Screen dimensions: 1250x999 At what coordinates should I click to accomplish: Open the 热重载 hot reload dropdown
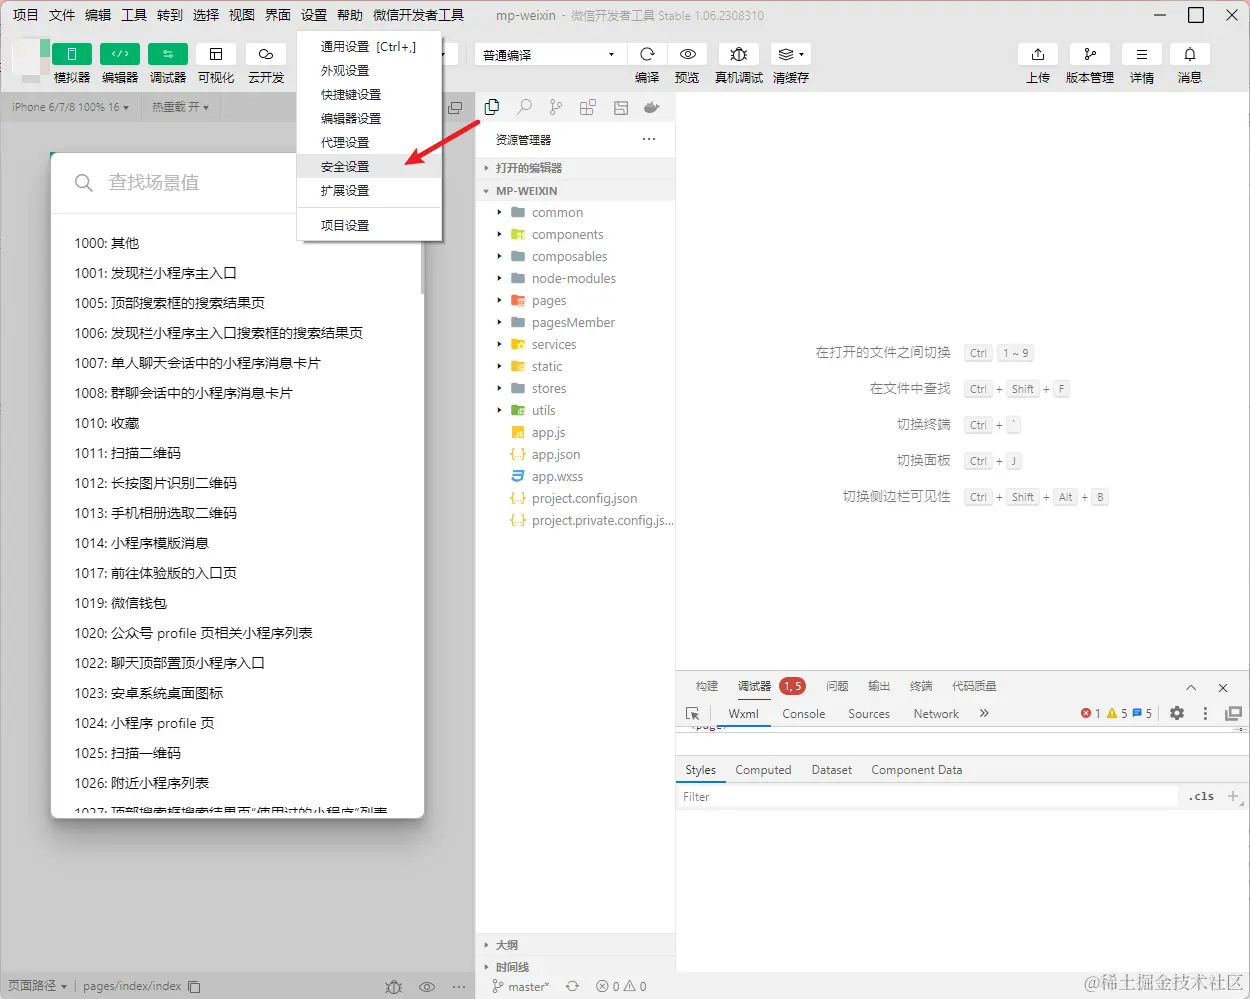(181, 107)
